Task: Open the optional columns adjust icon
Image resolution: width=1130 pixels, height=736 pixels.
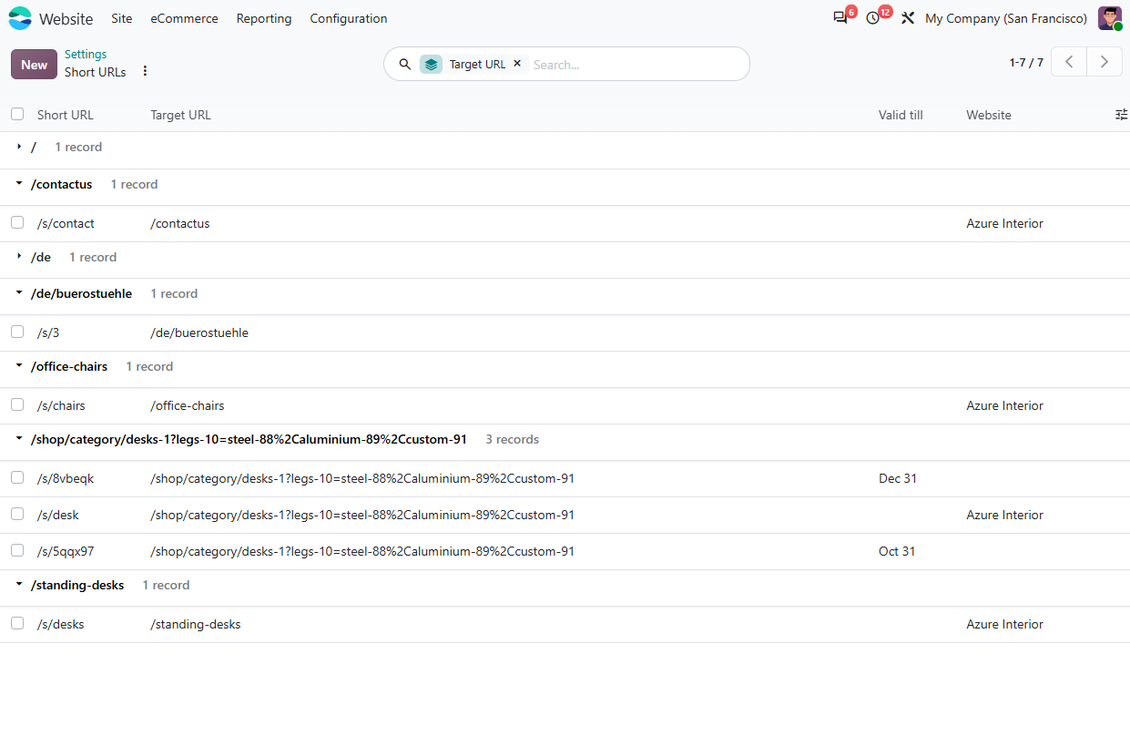Action: tap(1121, 115)
